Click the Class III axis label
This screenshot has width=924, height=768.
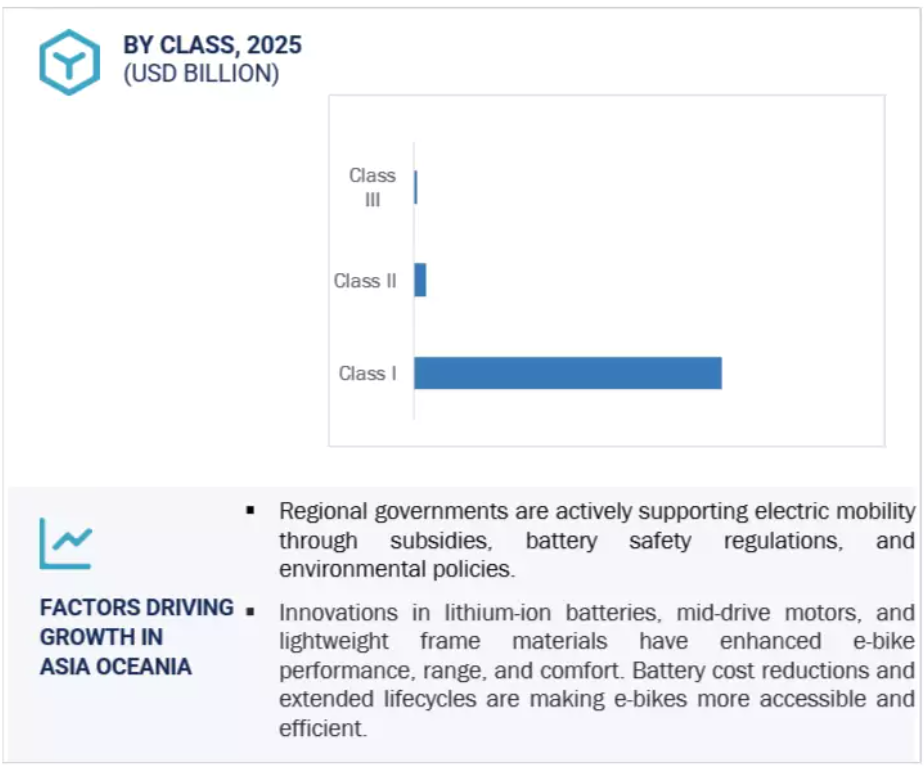pyautogui.click(x=372, y=187)
